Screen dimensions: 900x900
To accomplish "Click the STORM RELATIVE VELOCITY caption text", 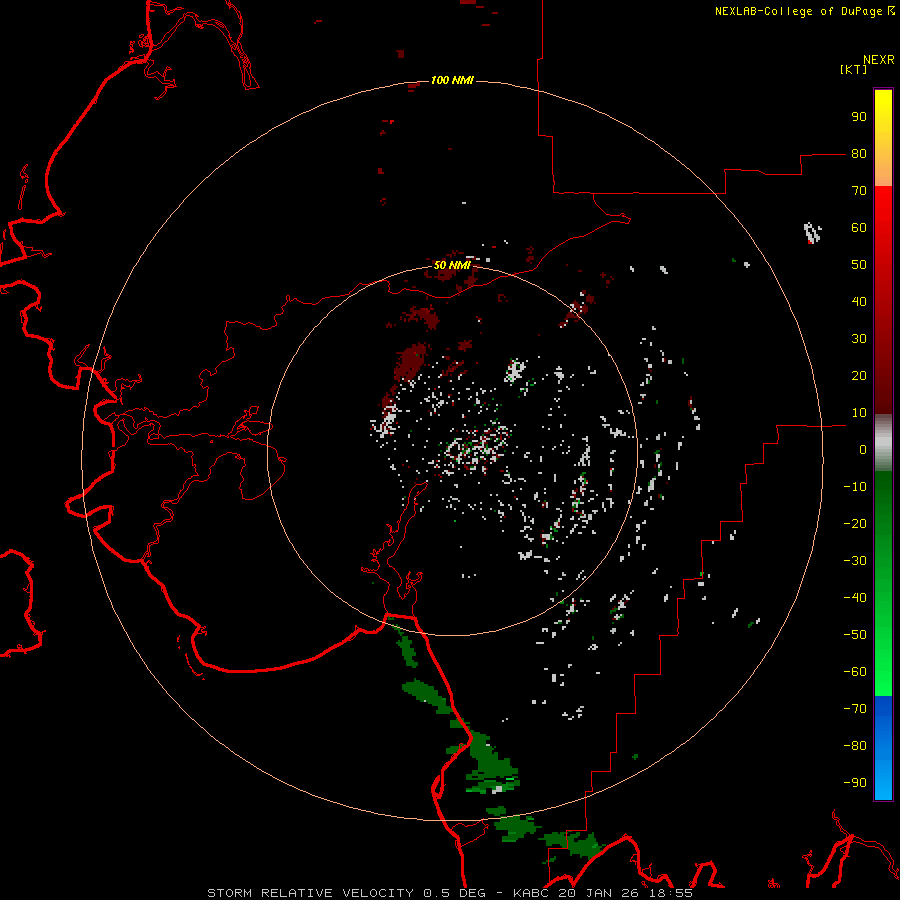I will point(311,893).
